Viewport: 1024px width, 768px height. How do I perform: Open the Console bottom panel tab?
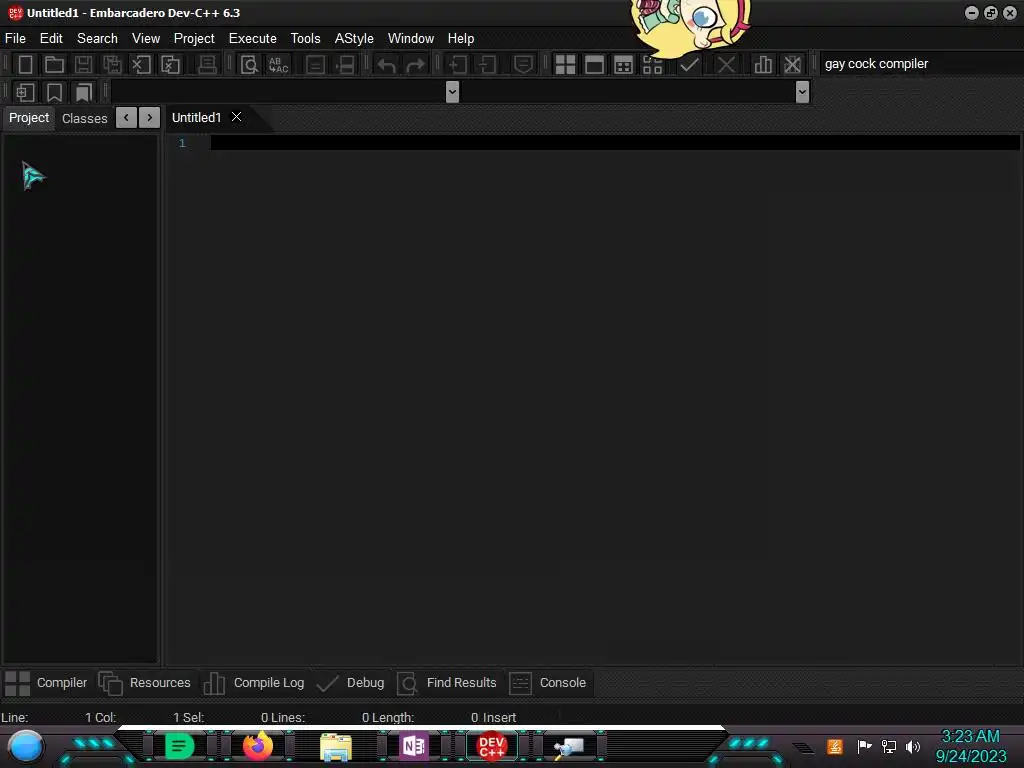click(x=547, y=683)
